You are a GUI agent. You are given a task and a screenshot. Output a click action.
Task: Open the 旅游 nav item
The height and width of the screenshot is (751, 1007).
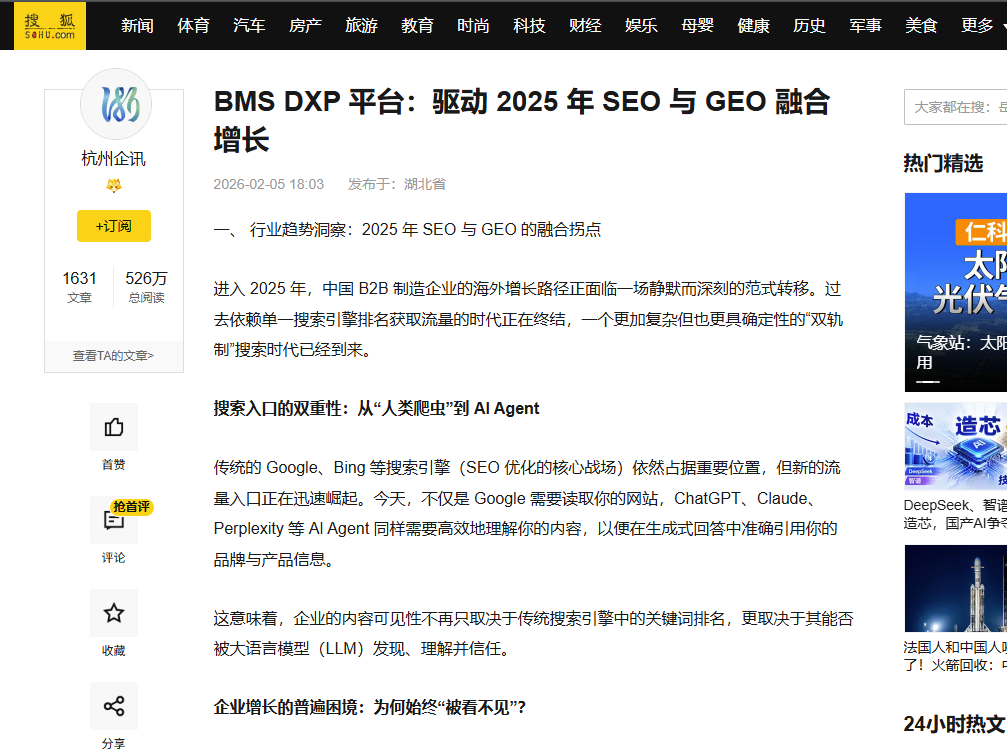tap(361, 26)
